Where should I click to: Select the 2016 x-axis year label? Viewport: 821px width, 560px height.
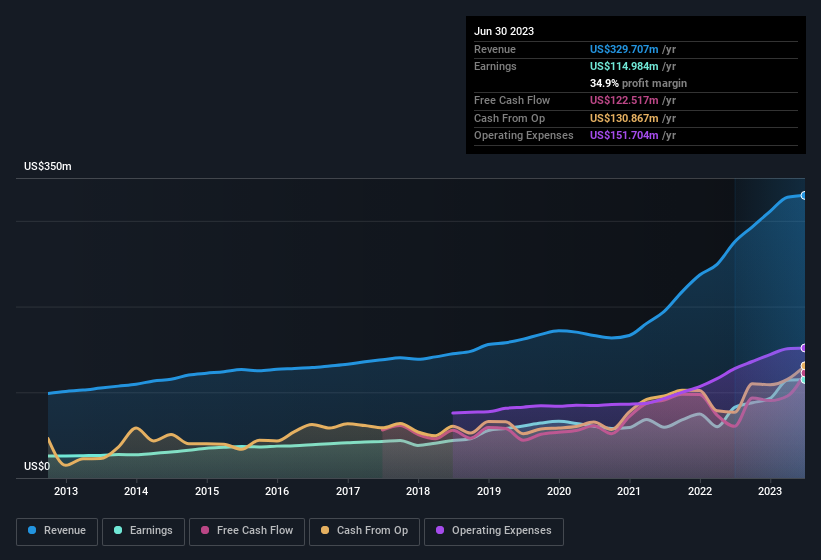tap(277, 491)
